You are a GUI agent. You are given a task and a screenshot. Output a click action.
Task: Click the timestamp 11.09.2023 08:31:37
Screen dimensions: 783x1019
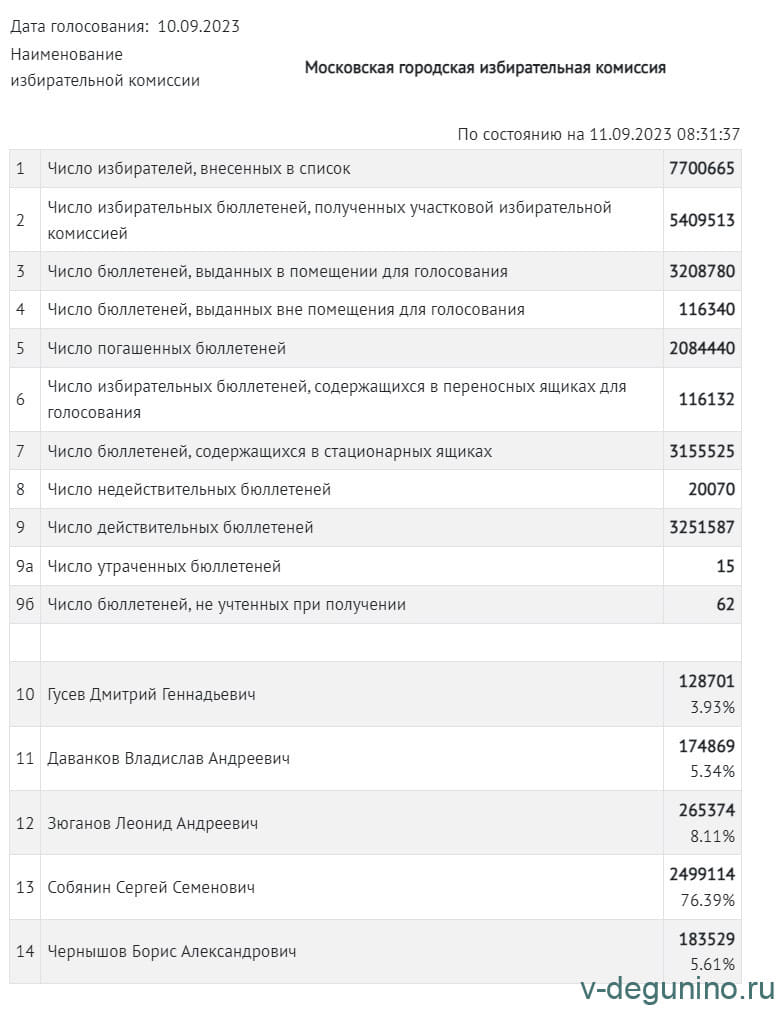[664, 134]
